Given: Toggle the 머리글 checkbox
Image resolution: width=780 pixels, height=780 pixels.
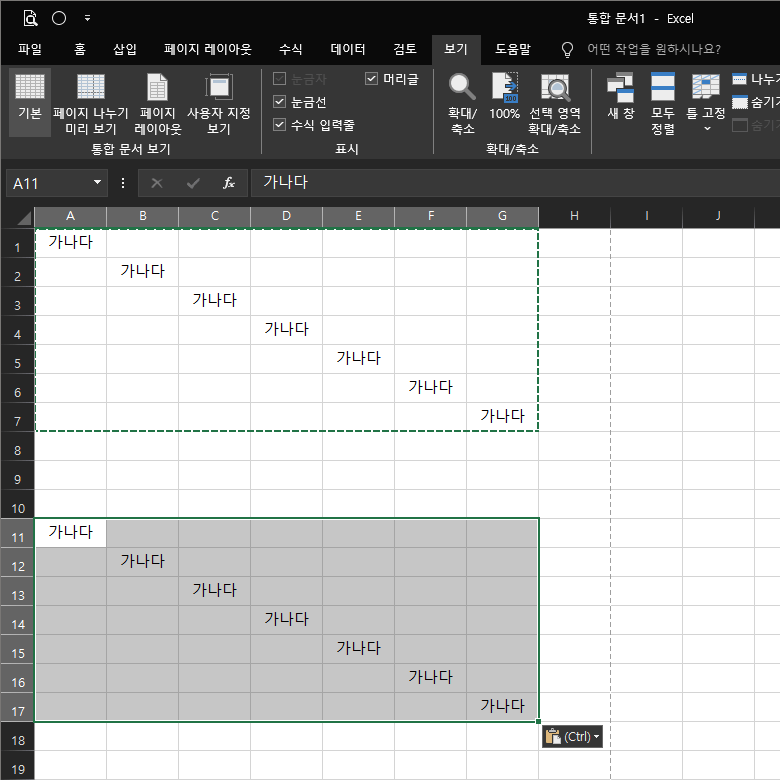Looking at the screenshot, I should tap(371, 79).
